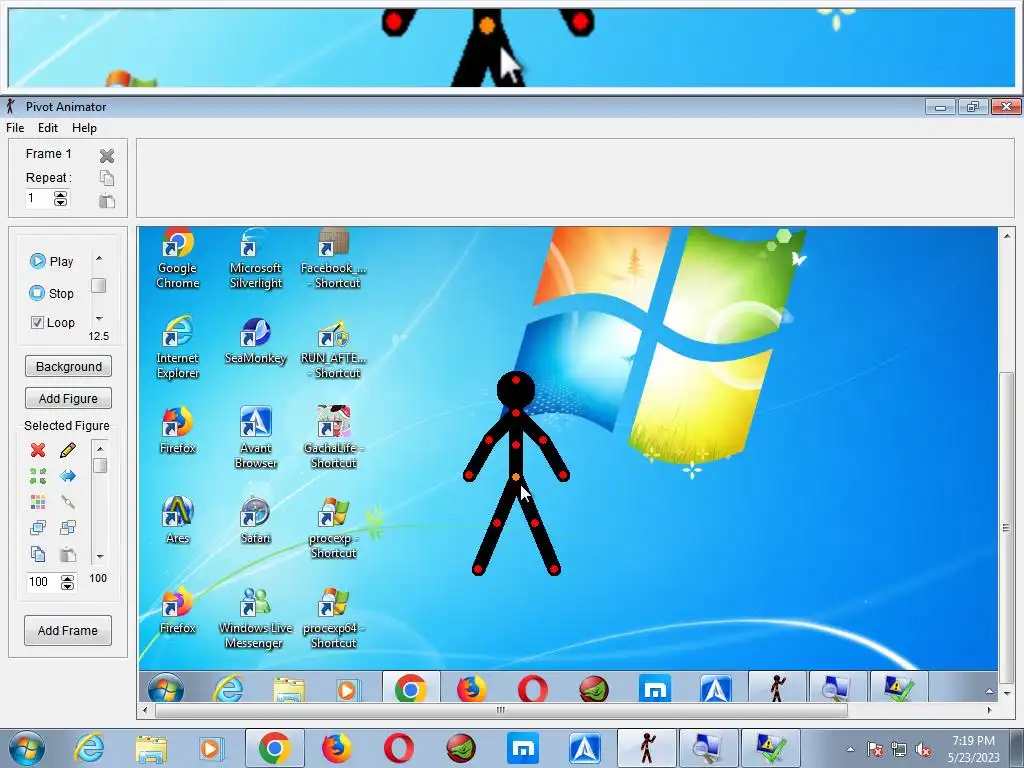This screenshot has width=1024, height=768.
Task: Delete the selected figure with red X
Action: pyautogui.click(x=38, y=450)
